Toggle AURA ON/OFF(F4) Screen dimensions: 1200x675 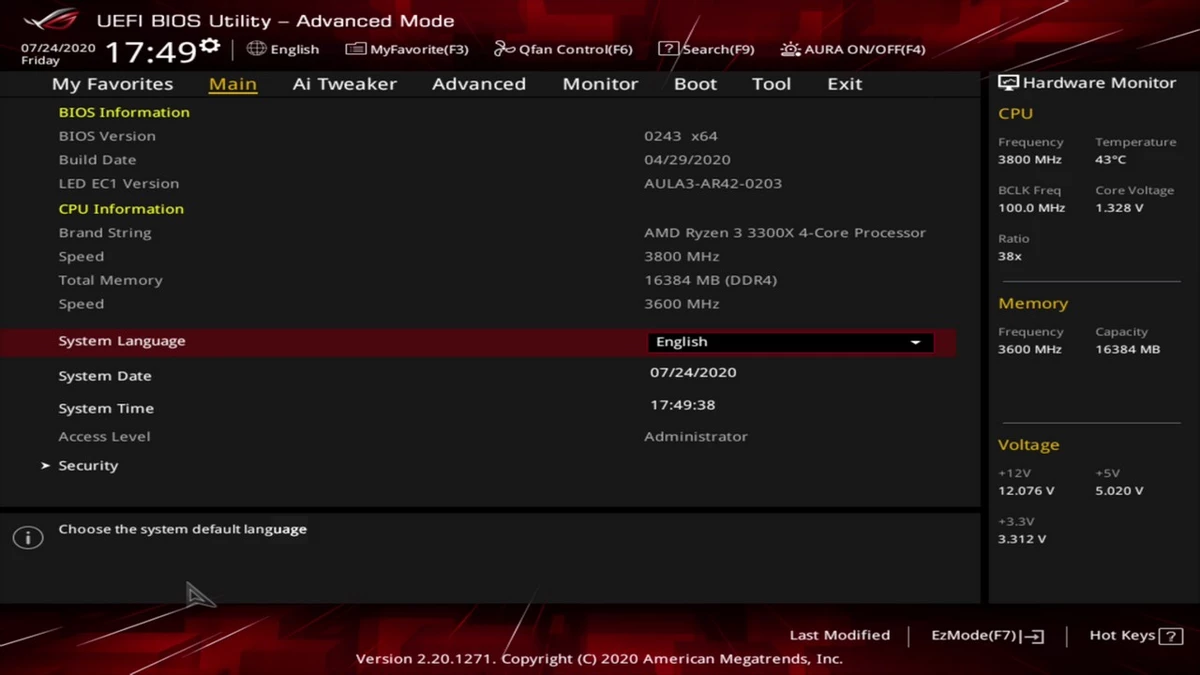(x=865, y=49)
